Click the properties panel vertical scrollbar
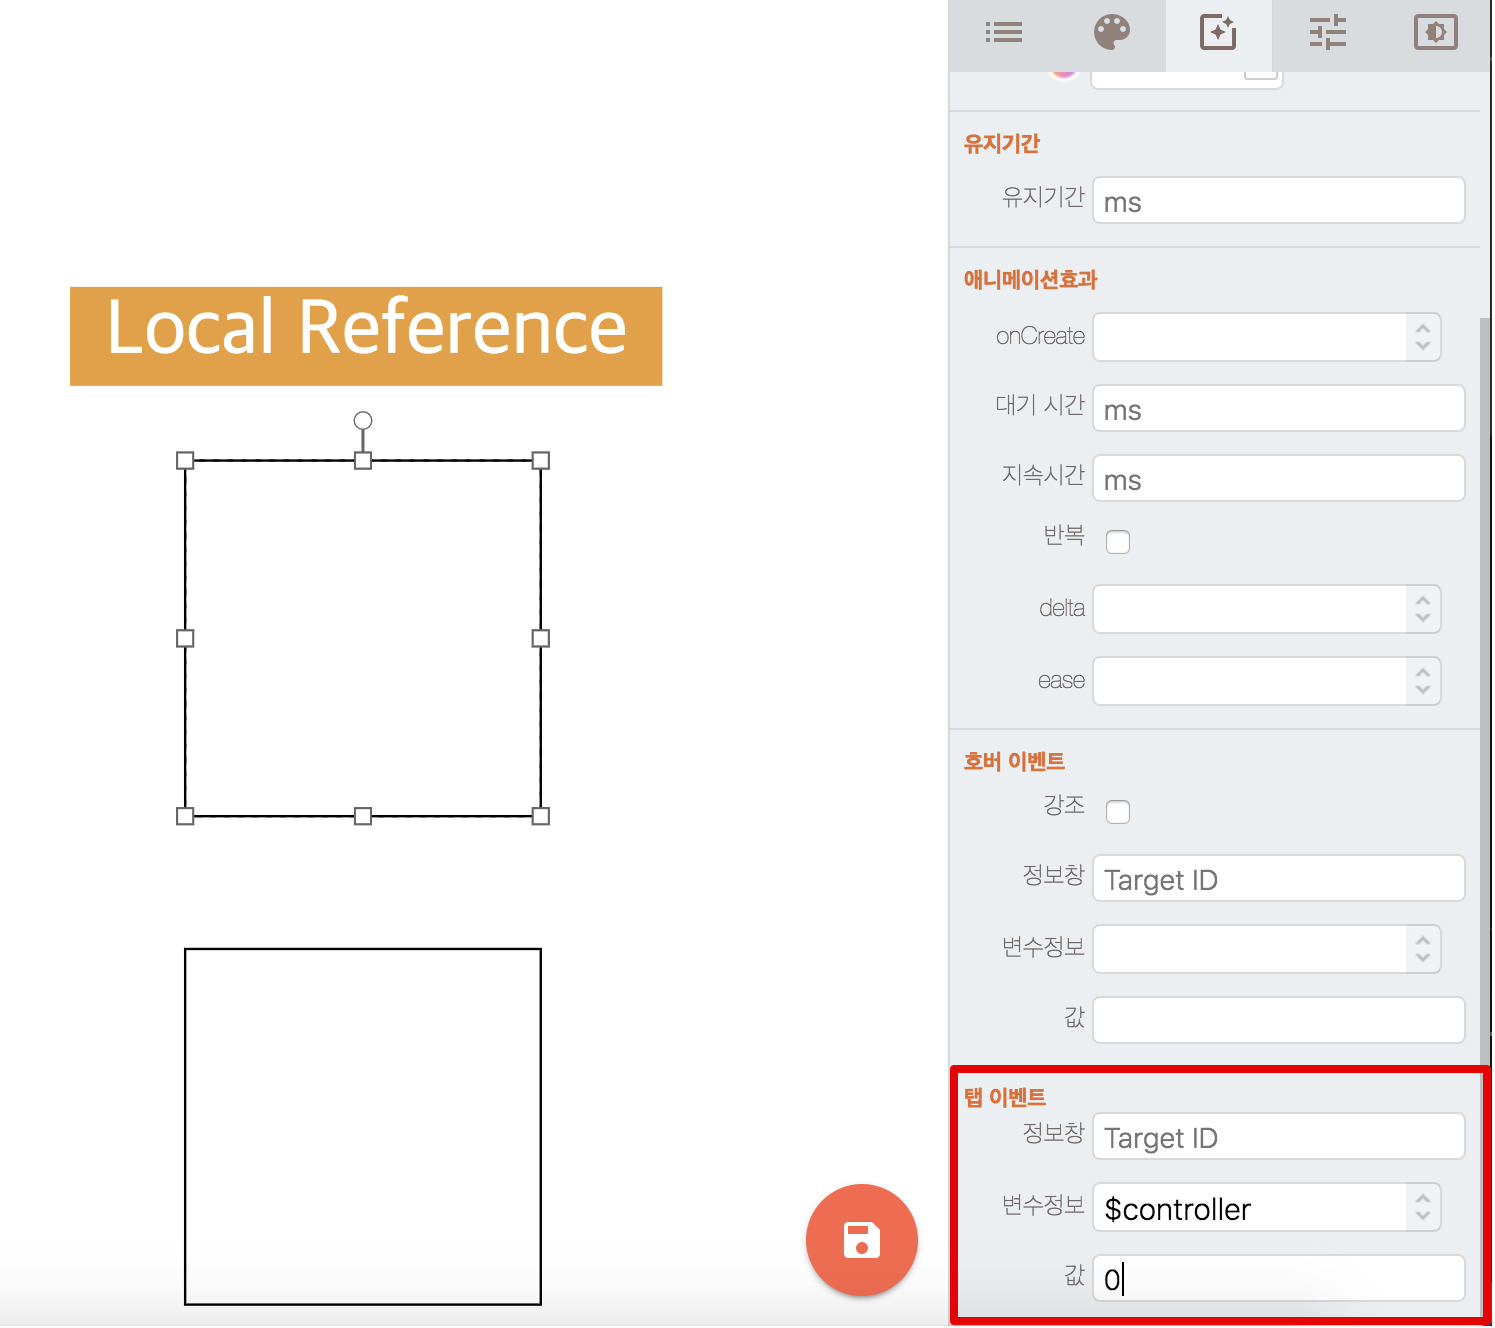 [1485, 690]
